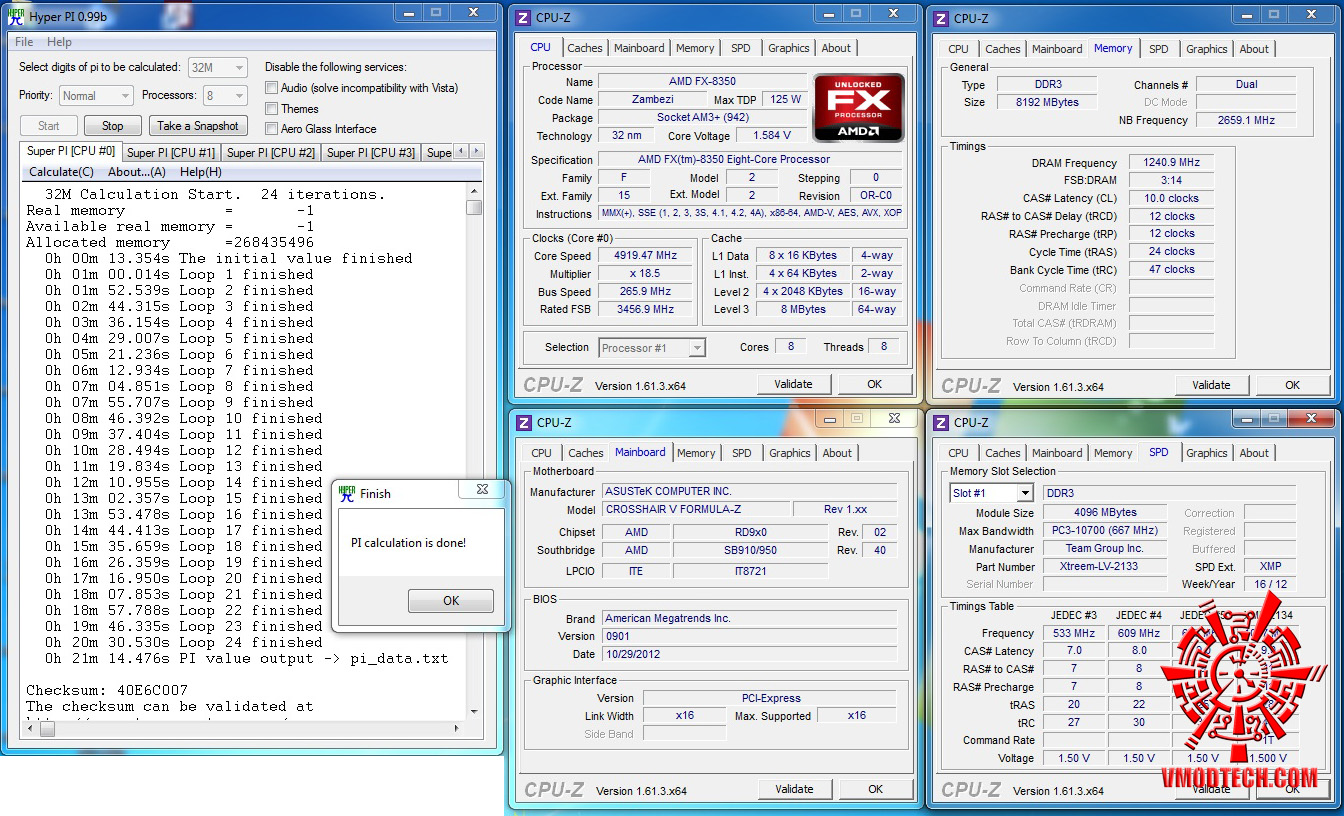Expand the Priority Normal dropdown
This screenshot has width=1344, height=816.
[x=96, y=96]
